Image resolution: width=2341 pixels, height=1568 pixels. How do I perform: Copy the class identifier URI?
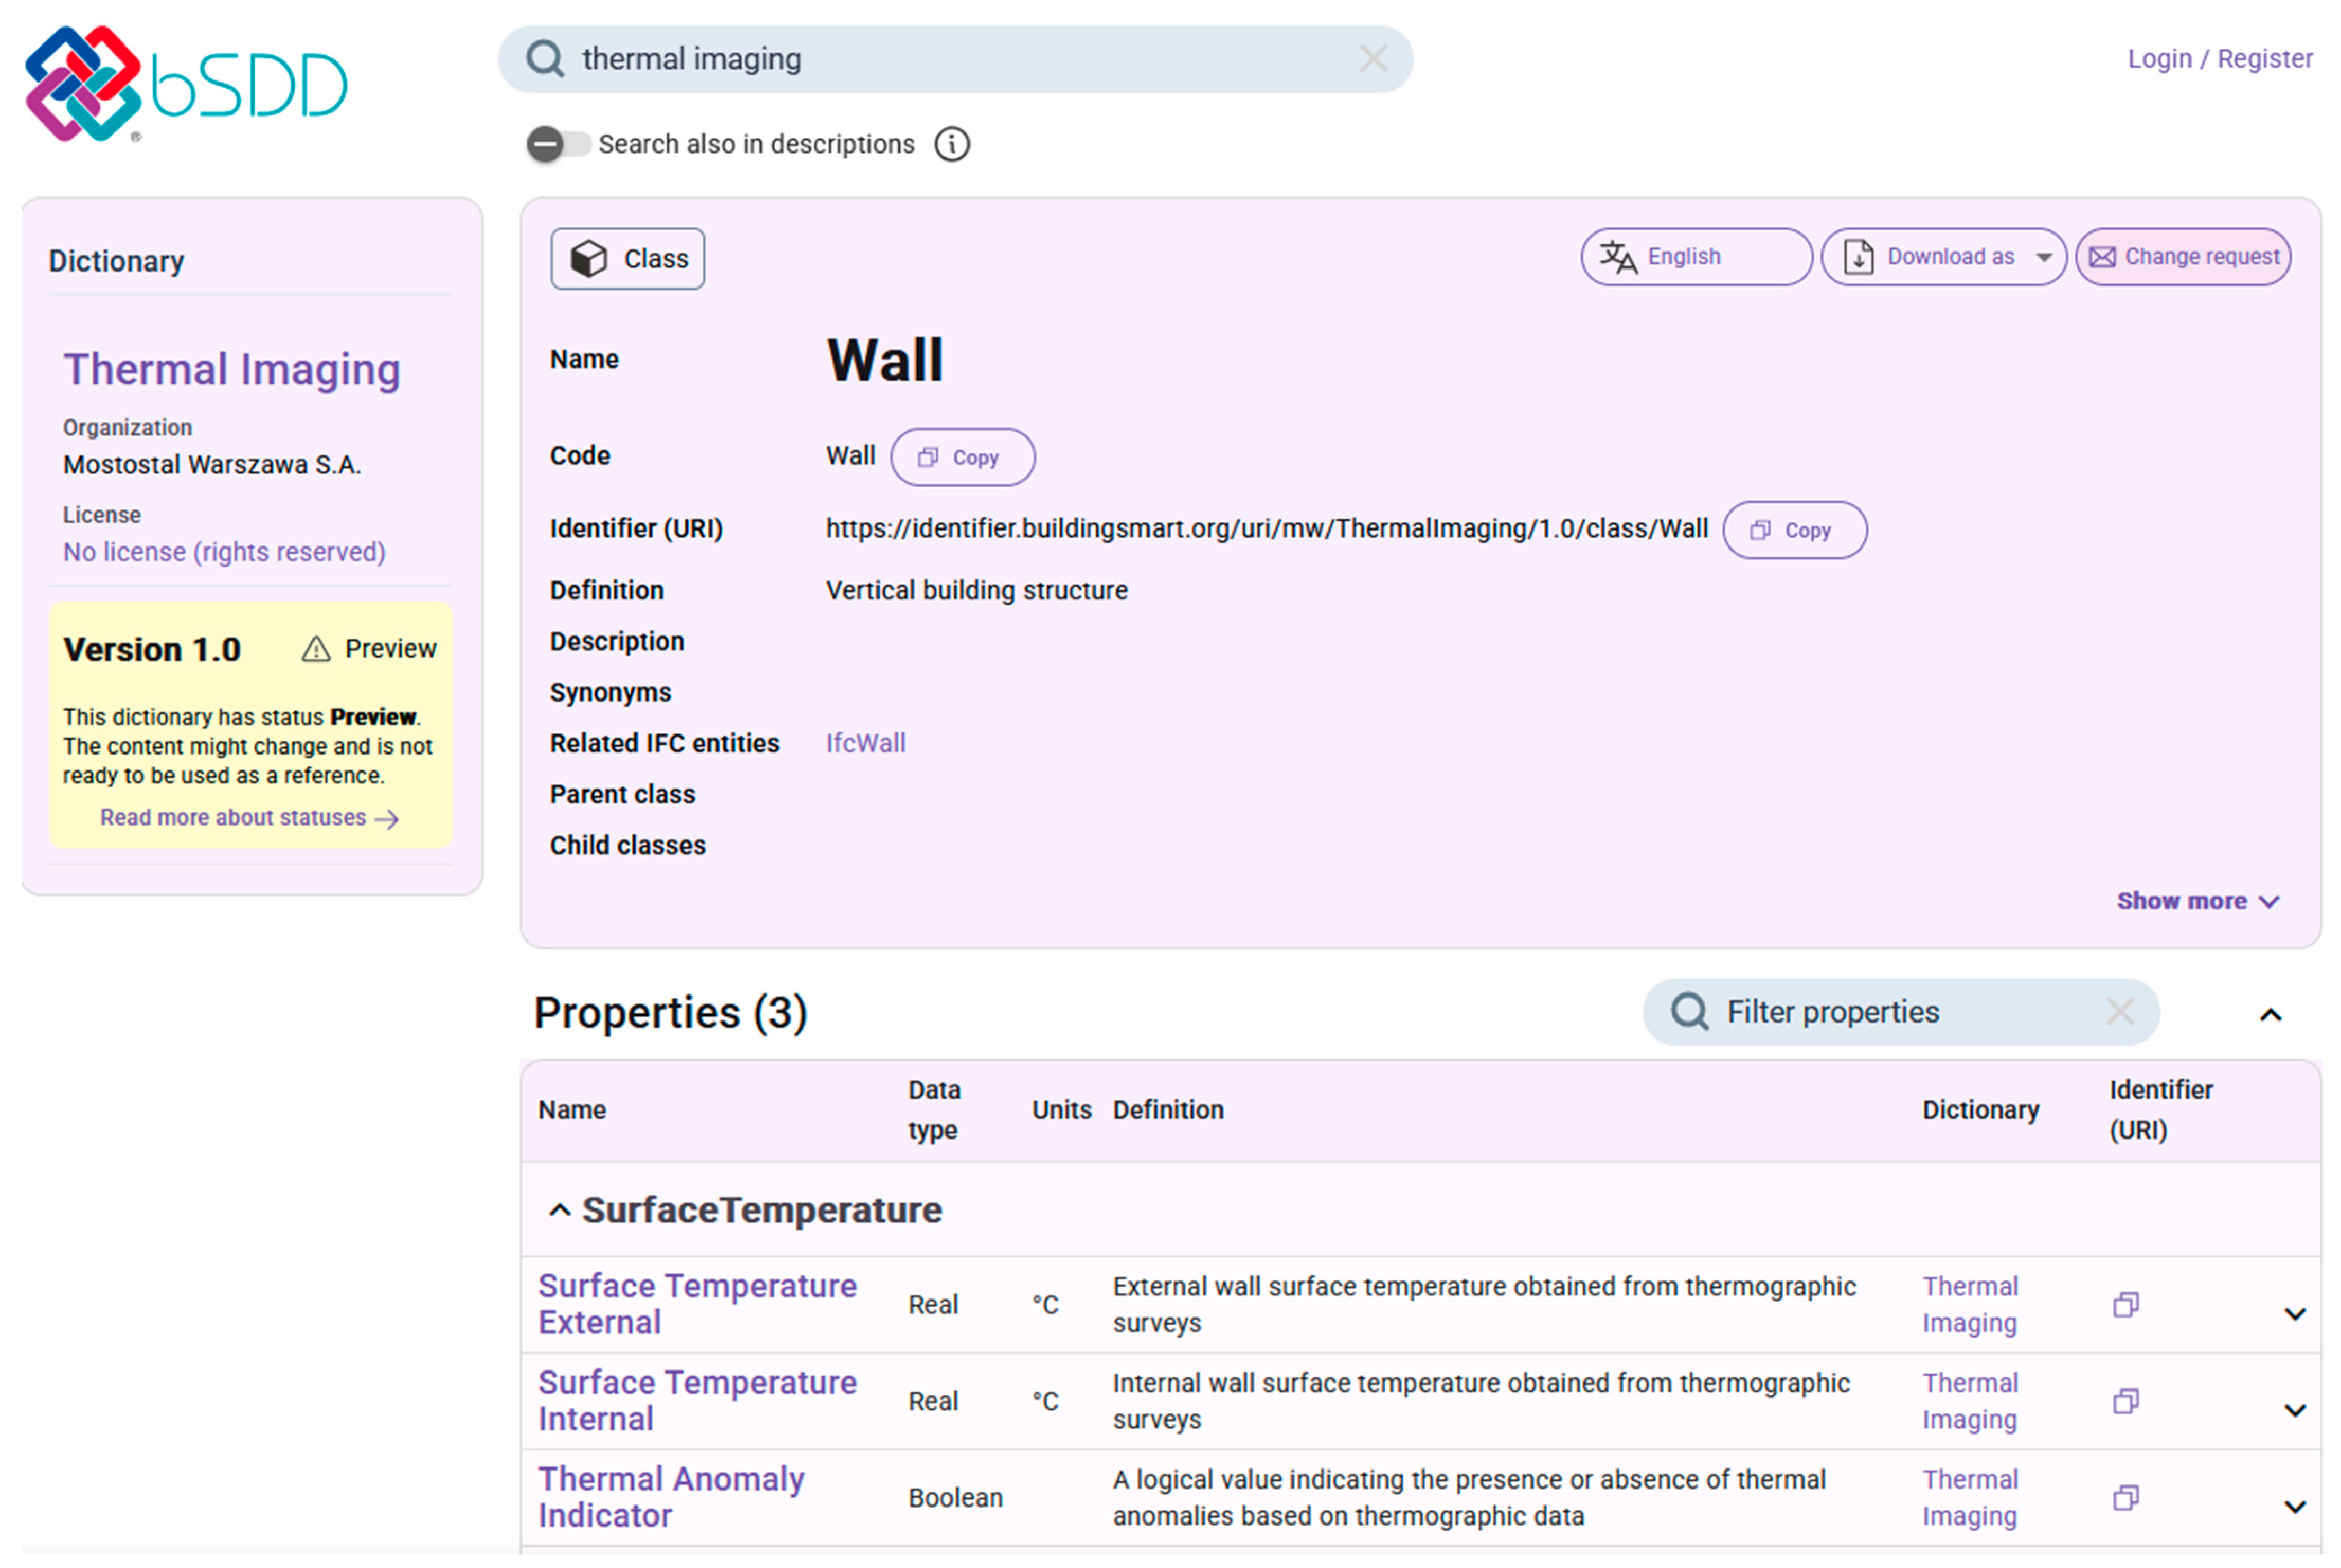(1794, 531)
